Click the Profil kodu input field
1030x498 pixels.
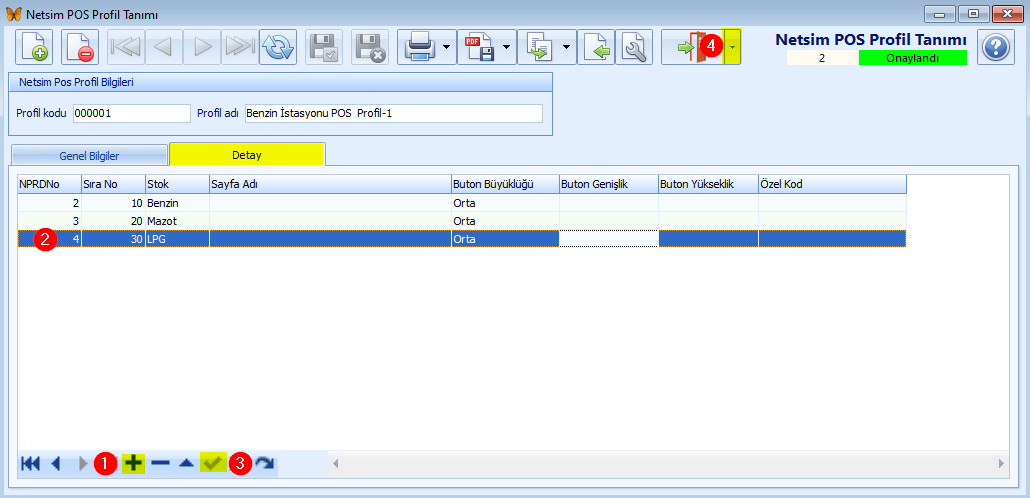(x=130, y=113)
